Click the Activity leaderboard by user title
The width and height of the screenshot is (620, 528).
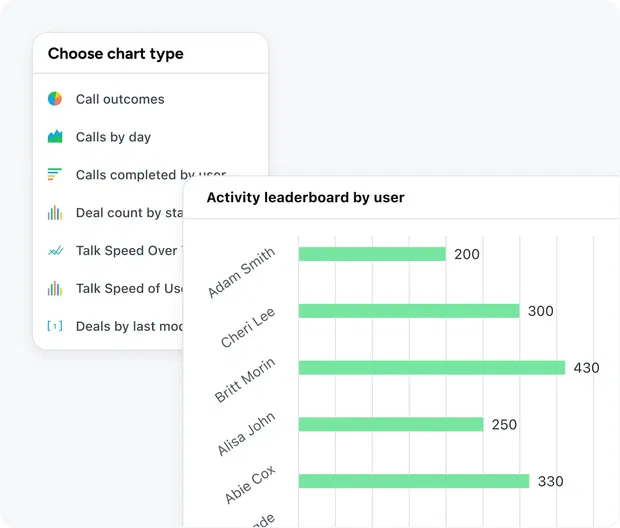(305, 197)
